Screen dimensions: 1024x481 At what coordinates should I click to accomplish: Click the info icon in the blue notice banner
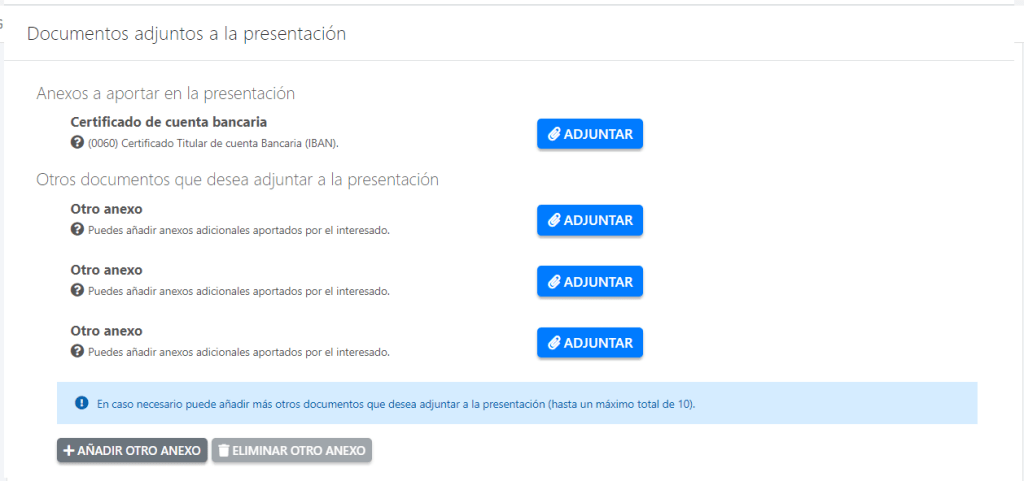coord(82,404)
